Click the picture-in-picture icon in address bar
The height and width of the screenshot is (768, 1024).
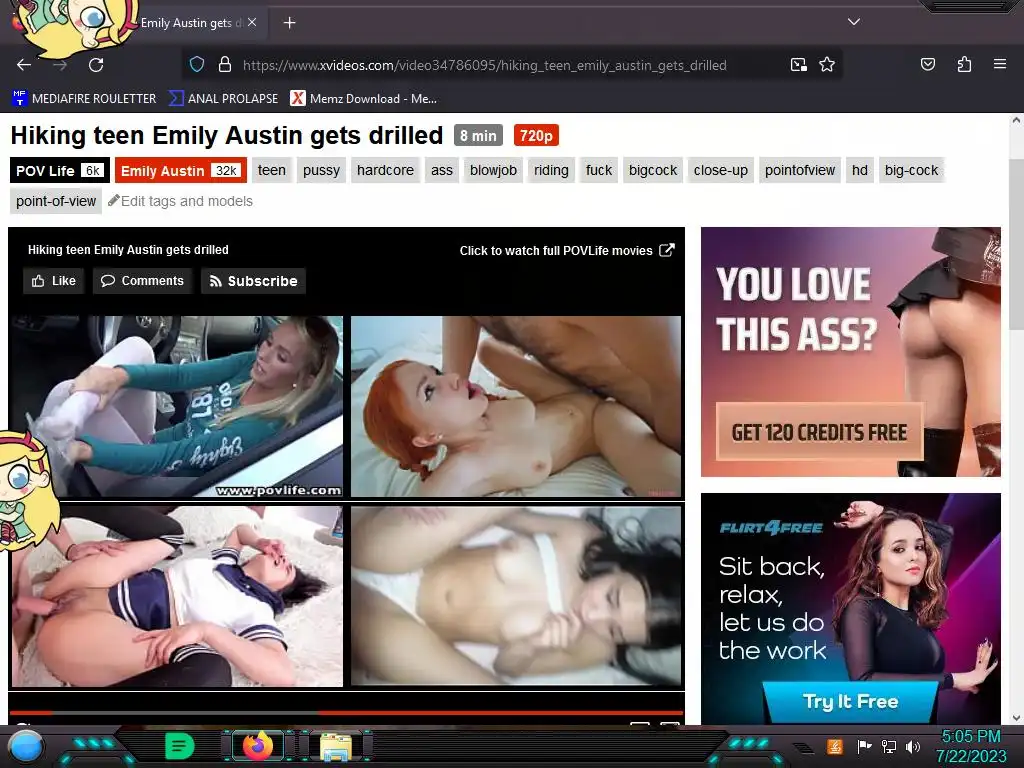point(798,65)
